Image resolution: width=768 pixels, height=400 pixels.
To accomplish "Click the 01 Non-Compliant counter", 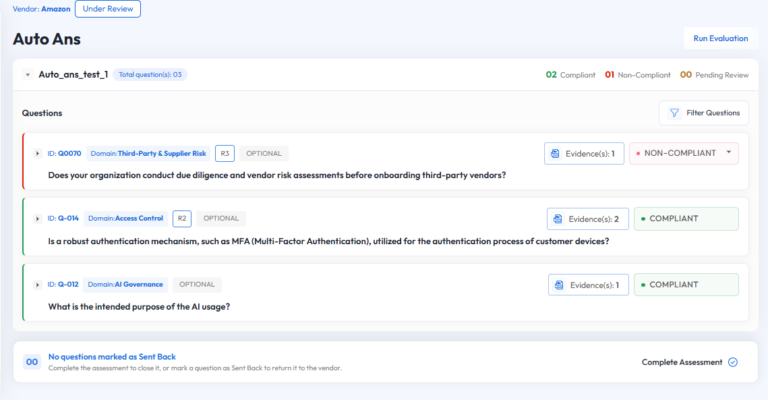I will pos(638,75).
